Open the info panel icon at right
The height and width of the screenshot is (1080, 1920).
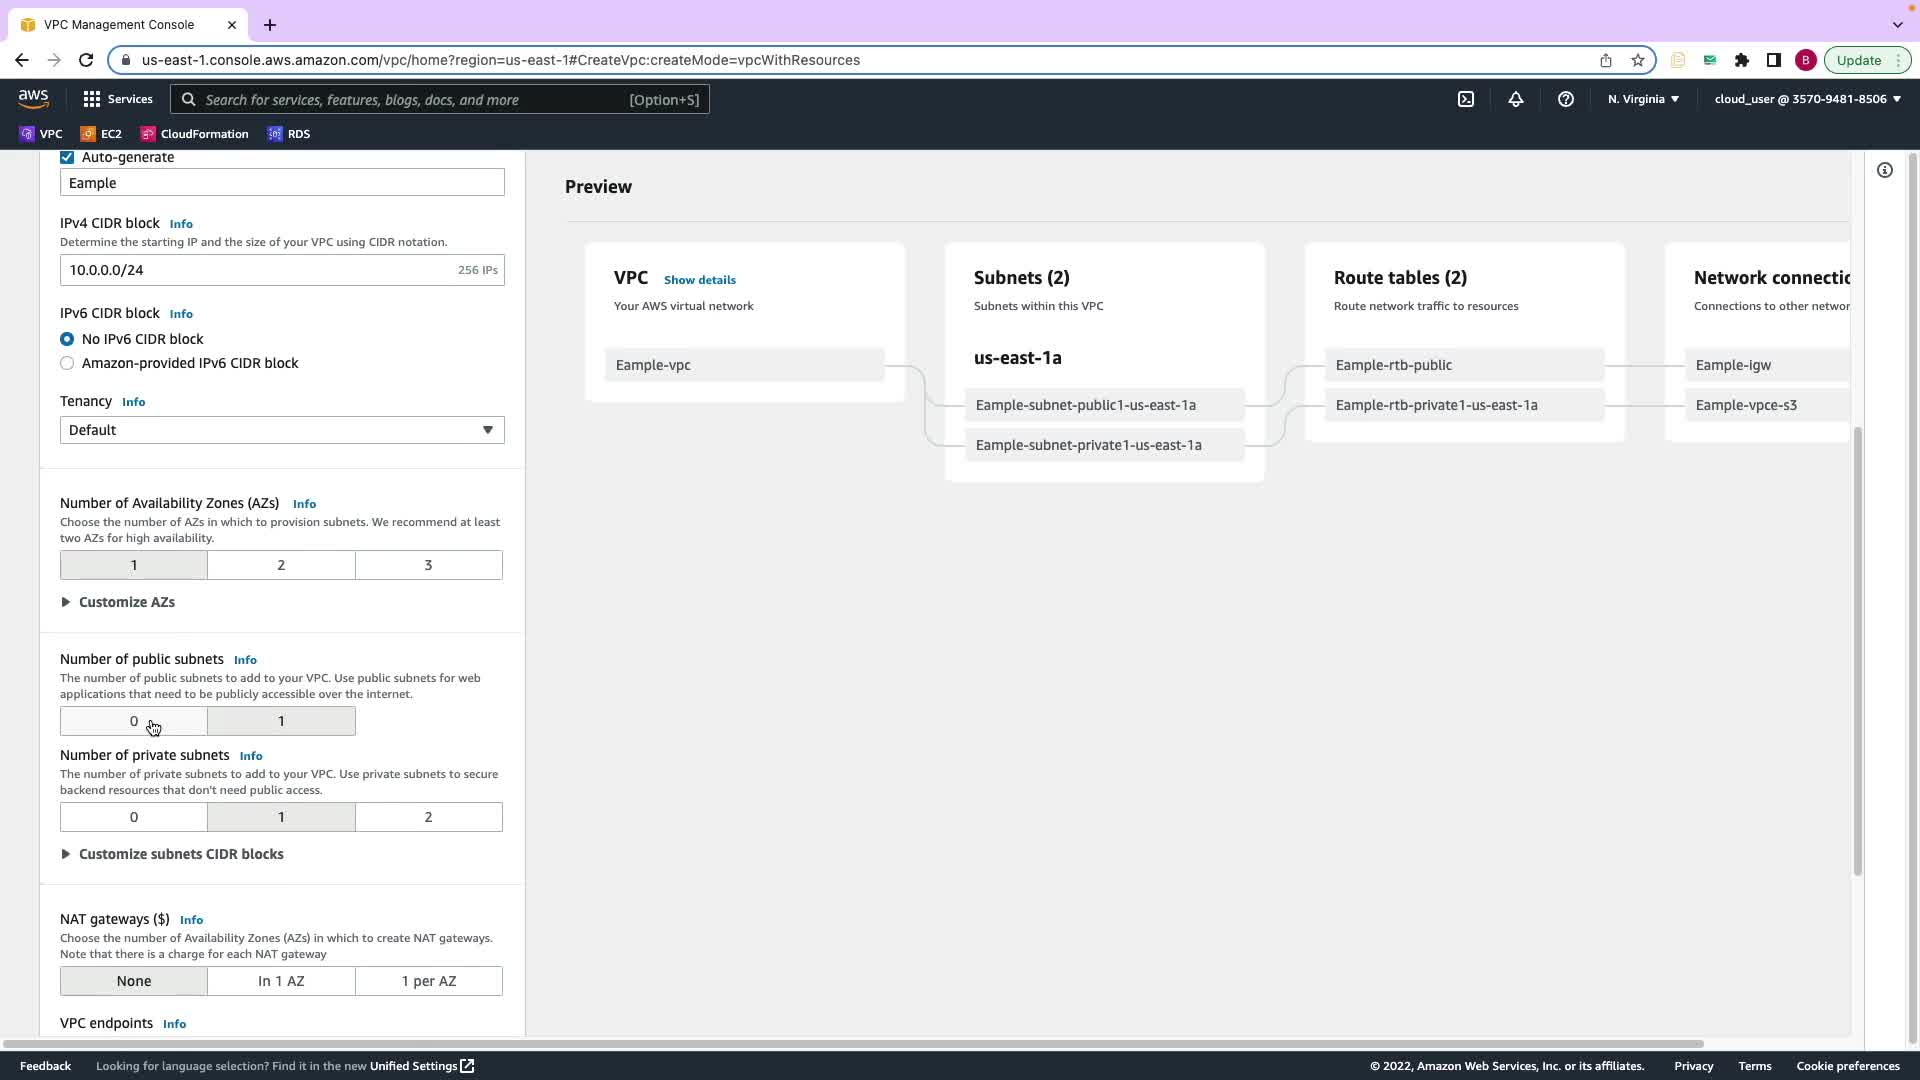1884,170
